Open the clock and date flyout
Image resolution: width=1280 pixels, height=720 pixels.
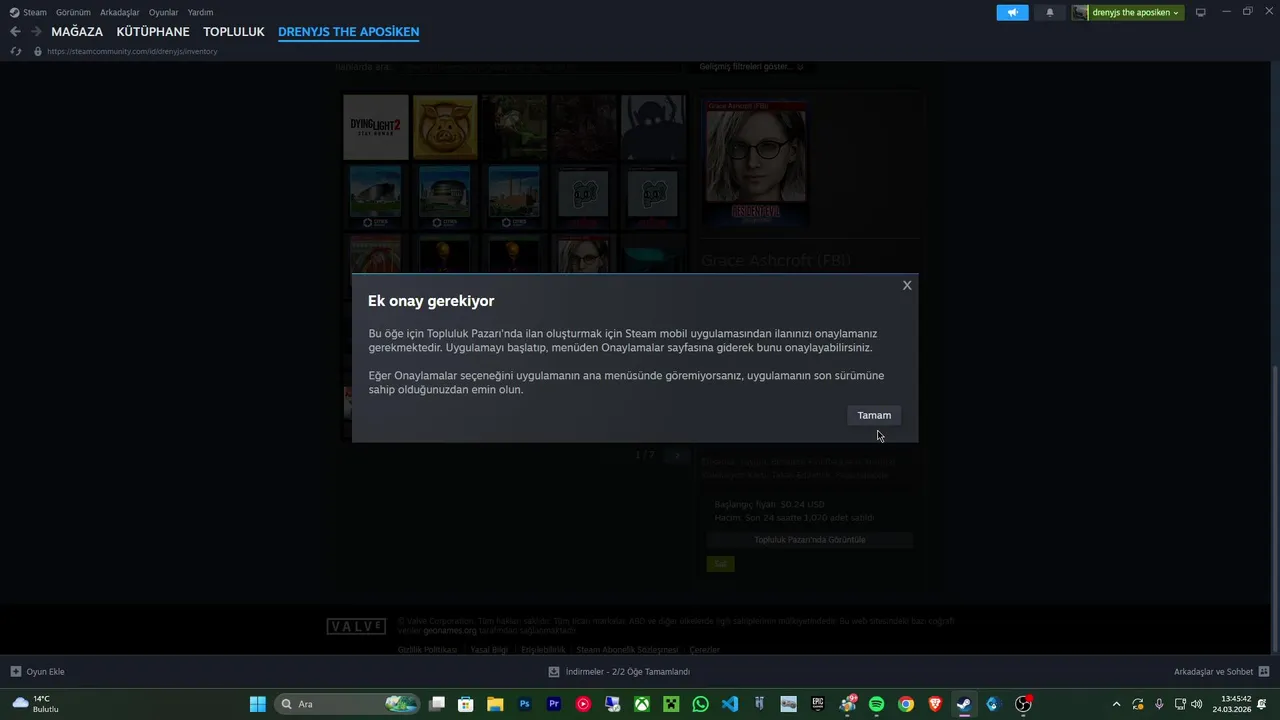[x=1231, y=704]
